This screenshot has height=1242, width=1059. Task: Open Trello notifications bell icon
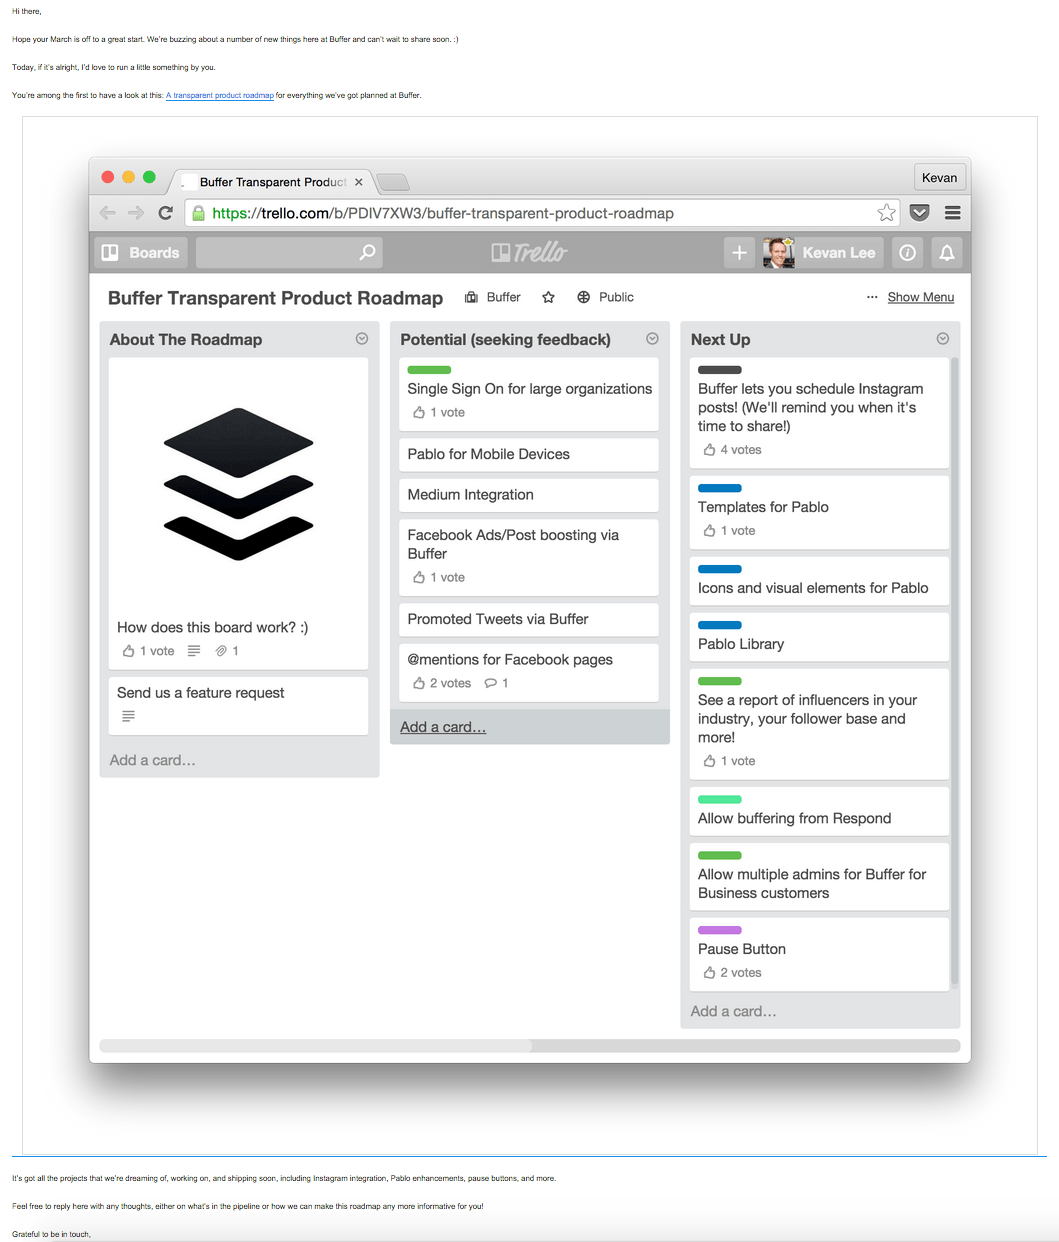[x=946, y=253]
